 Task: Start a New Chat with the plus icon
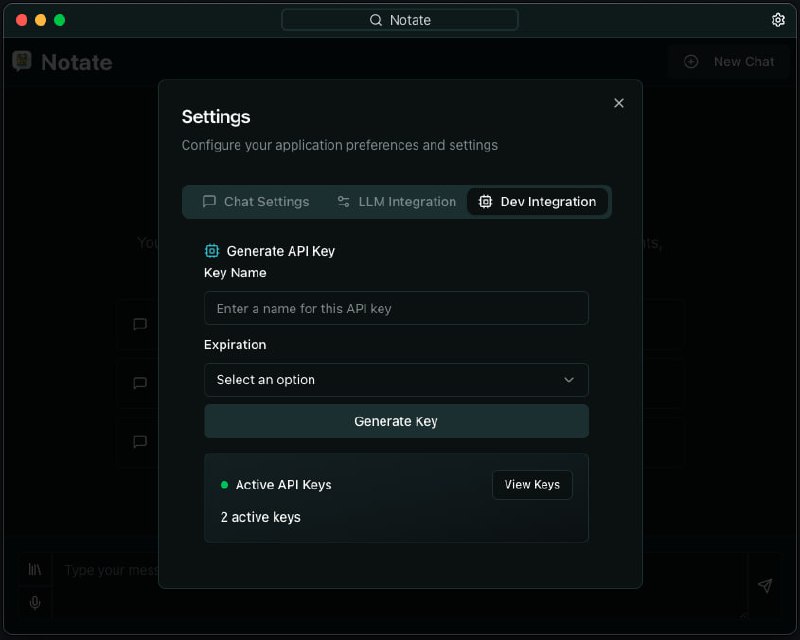(691, 62)
